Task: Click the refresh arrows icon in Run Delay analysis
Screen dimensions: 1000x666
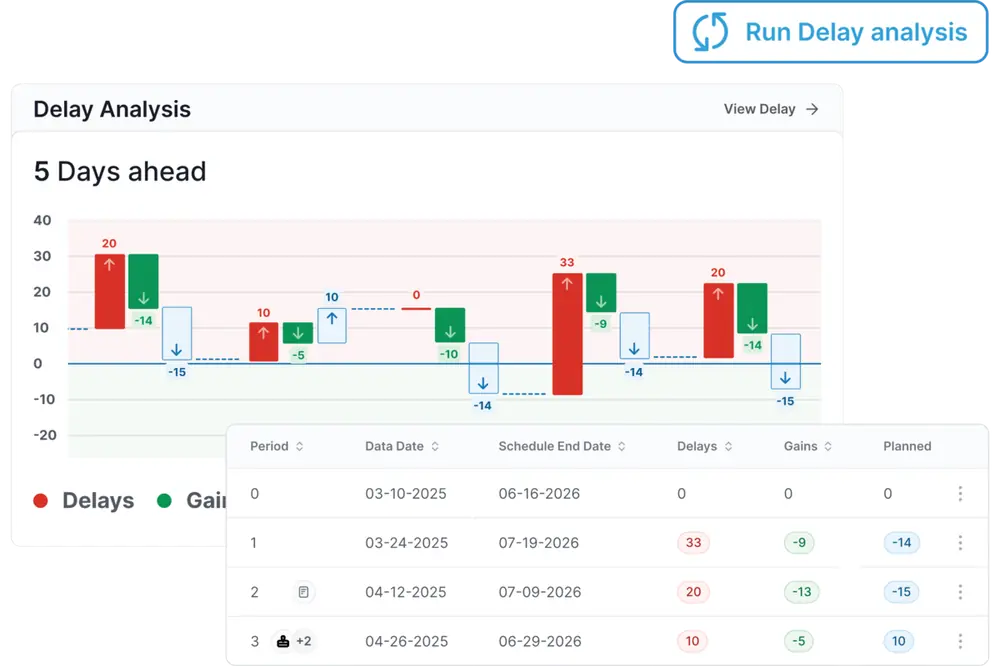Action: (710, 32)
